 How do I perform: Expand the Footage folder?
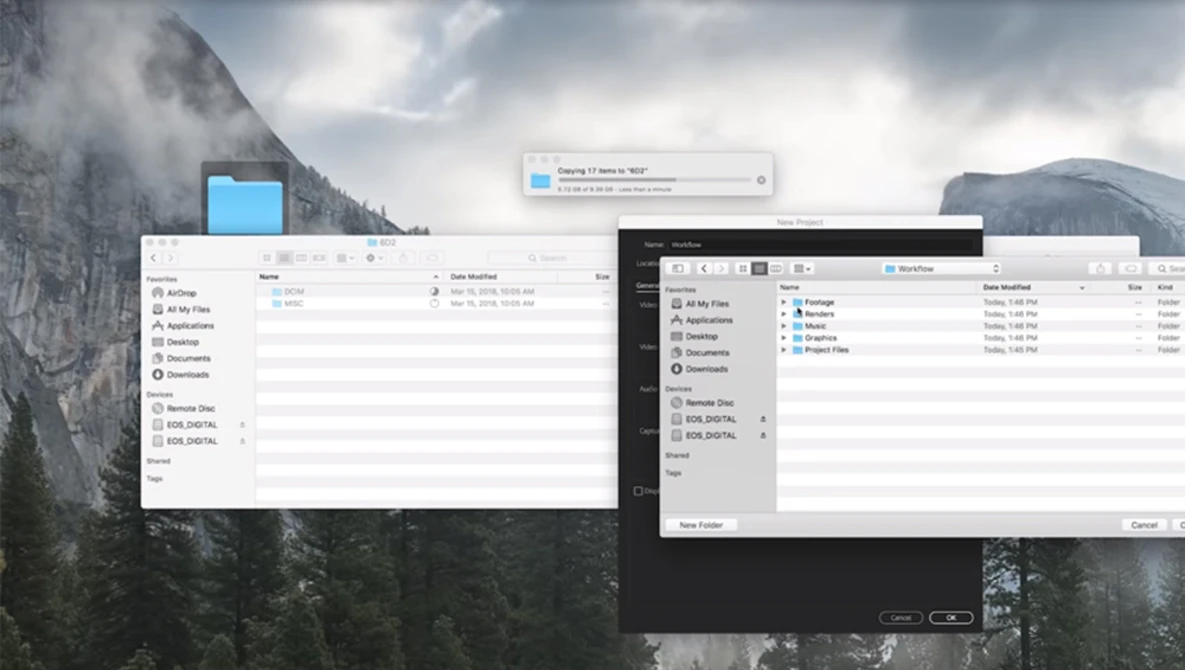pyautogui.click(x=784, y=302)
